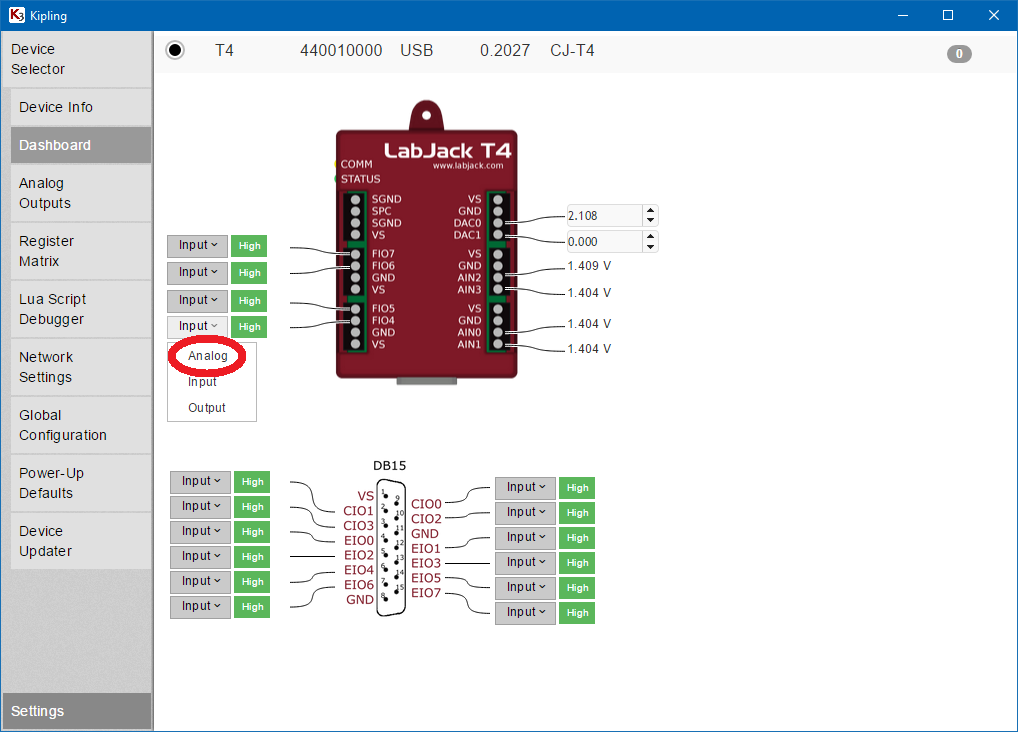Select the T4 device radio button
Viewport: 1018px width, 732px height.
tap(175, 50)
